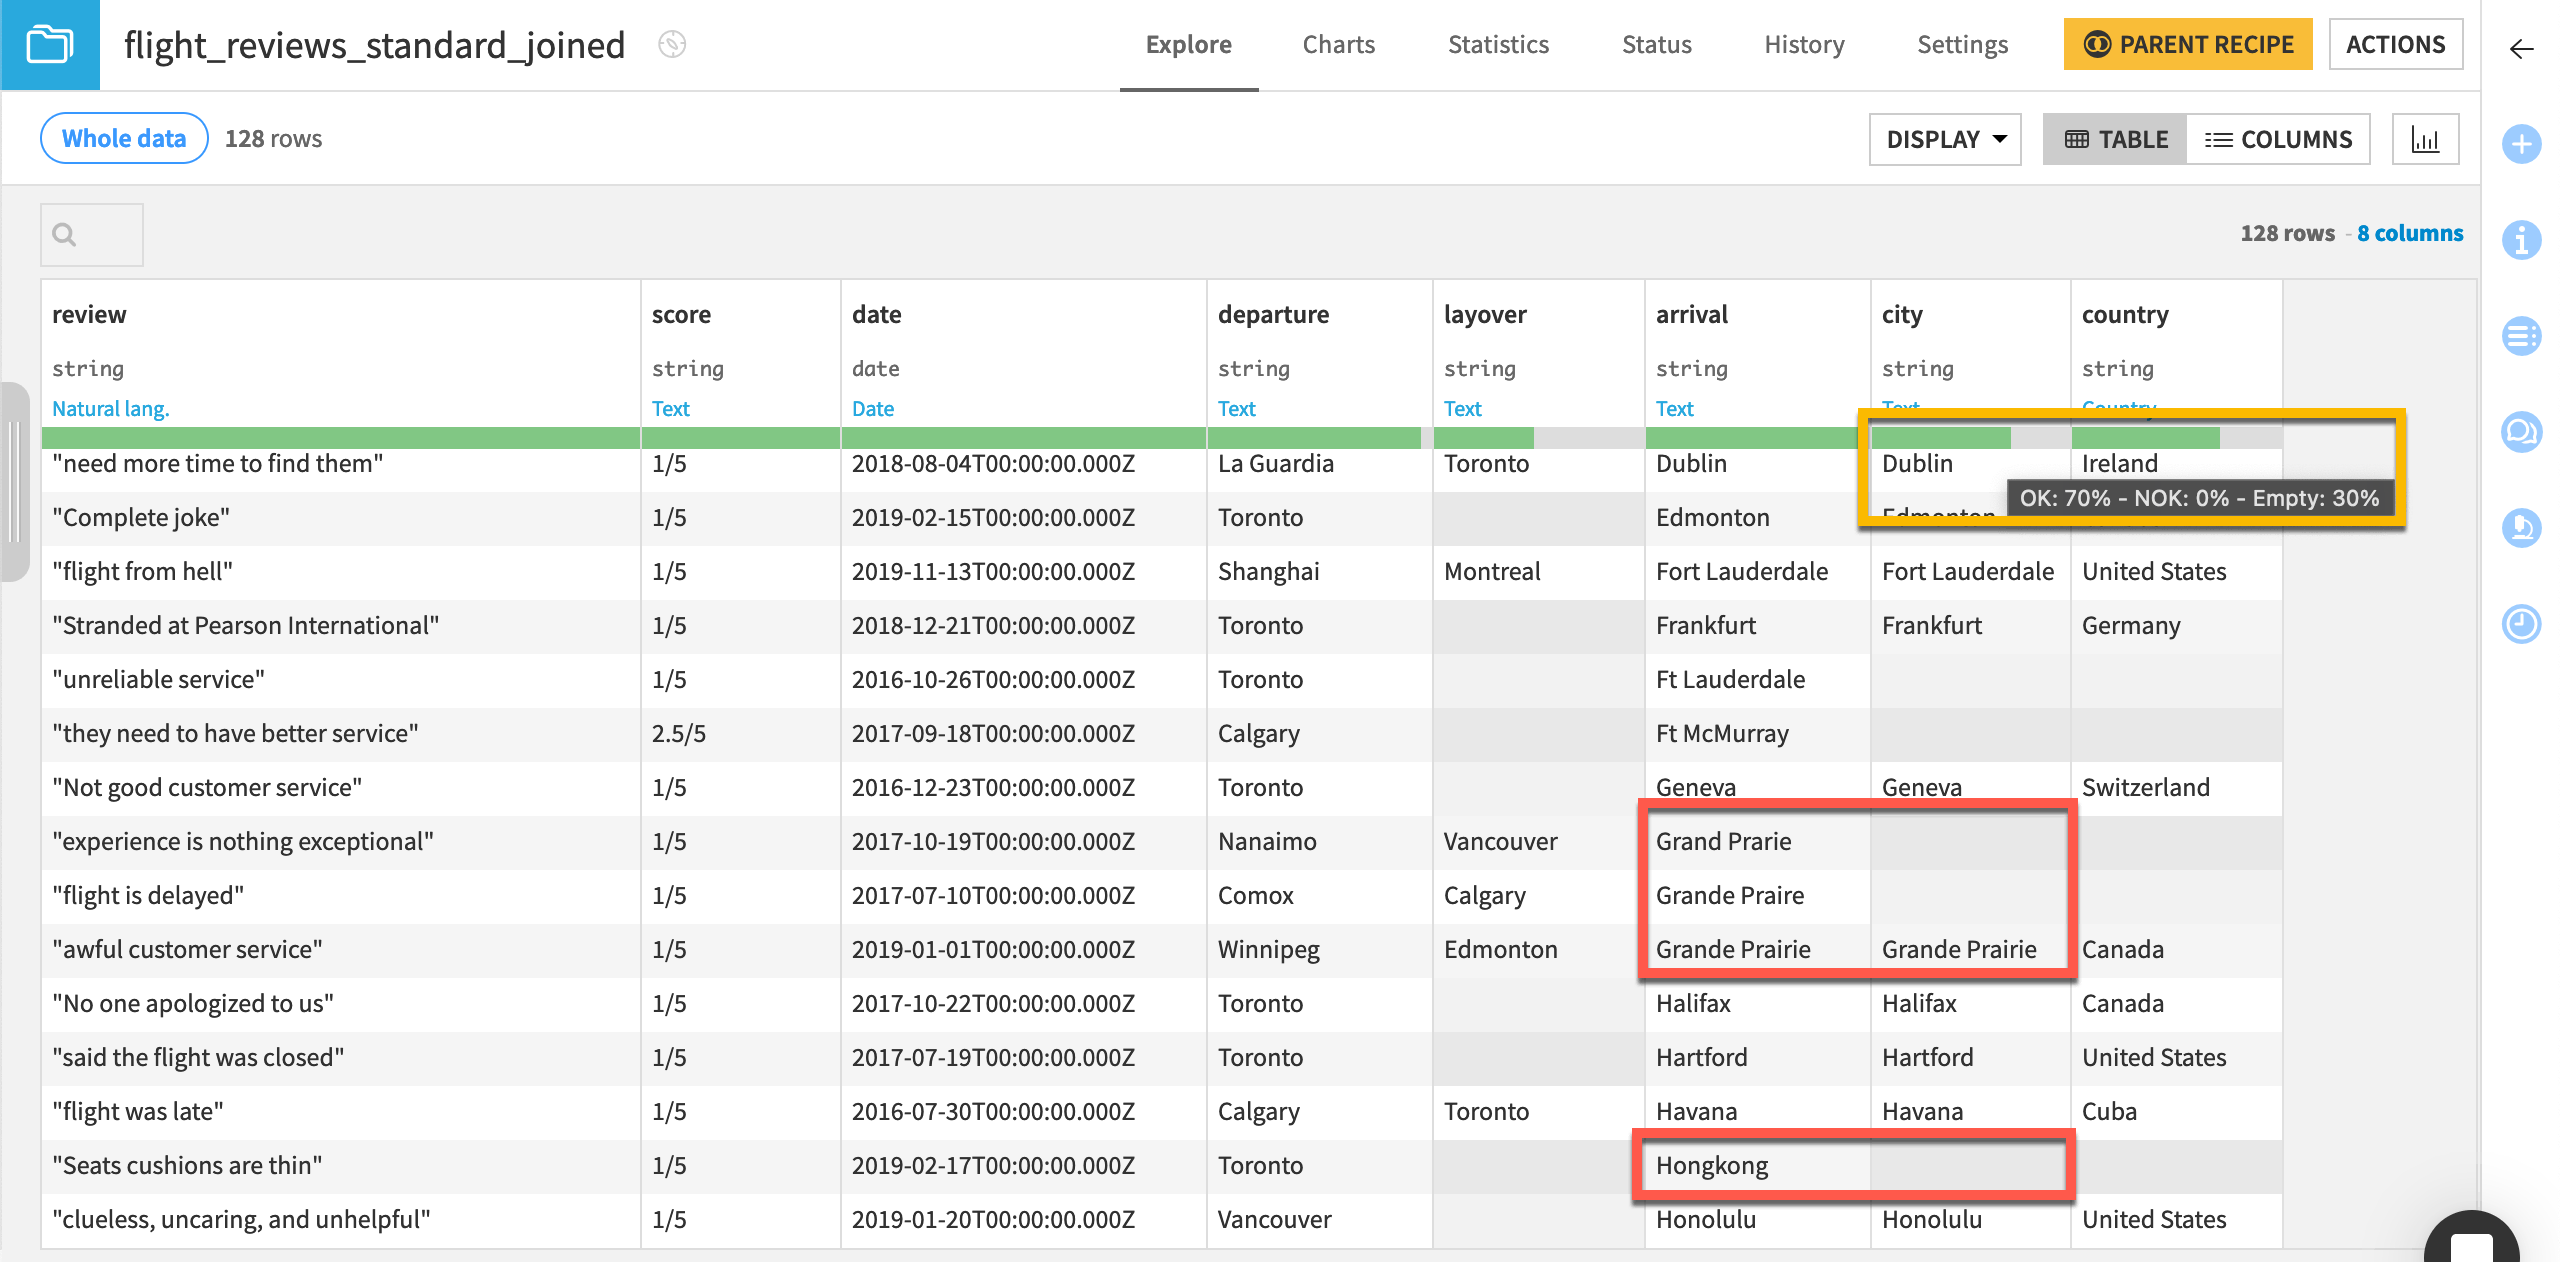
Task: Click the ACTIONS button
Action: click(x=2395, y=44)
